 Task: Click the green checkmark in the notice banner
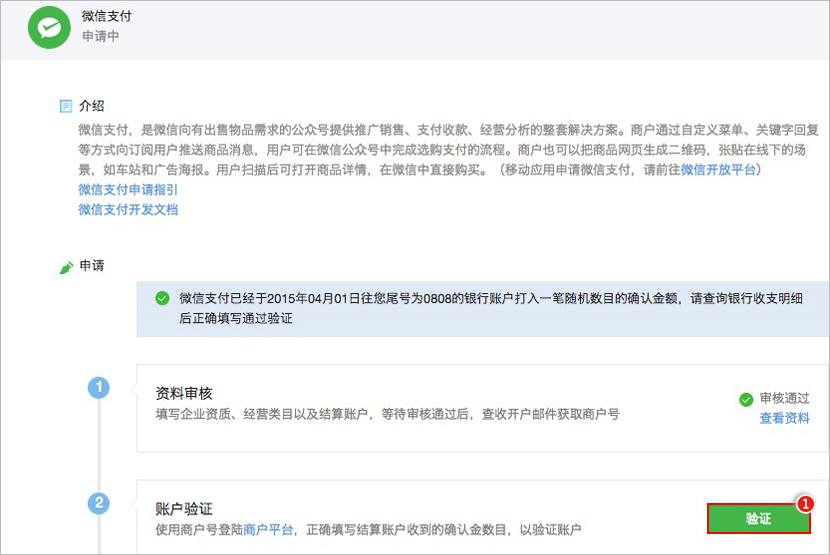pyautogui.click(x=162, y=298)
